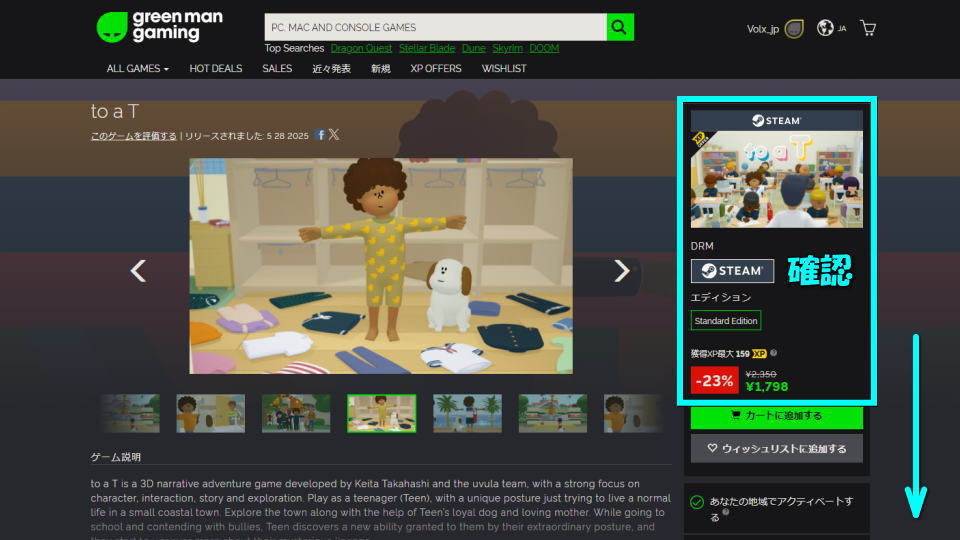Click the globe language selector icon

coord(825,28)
